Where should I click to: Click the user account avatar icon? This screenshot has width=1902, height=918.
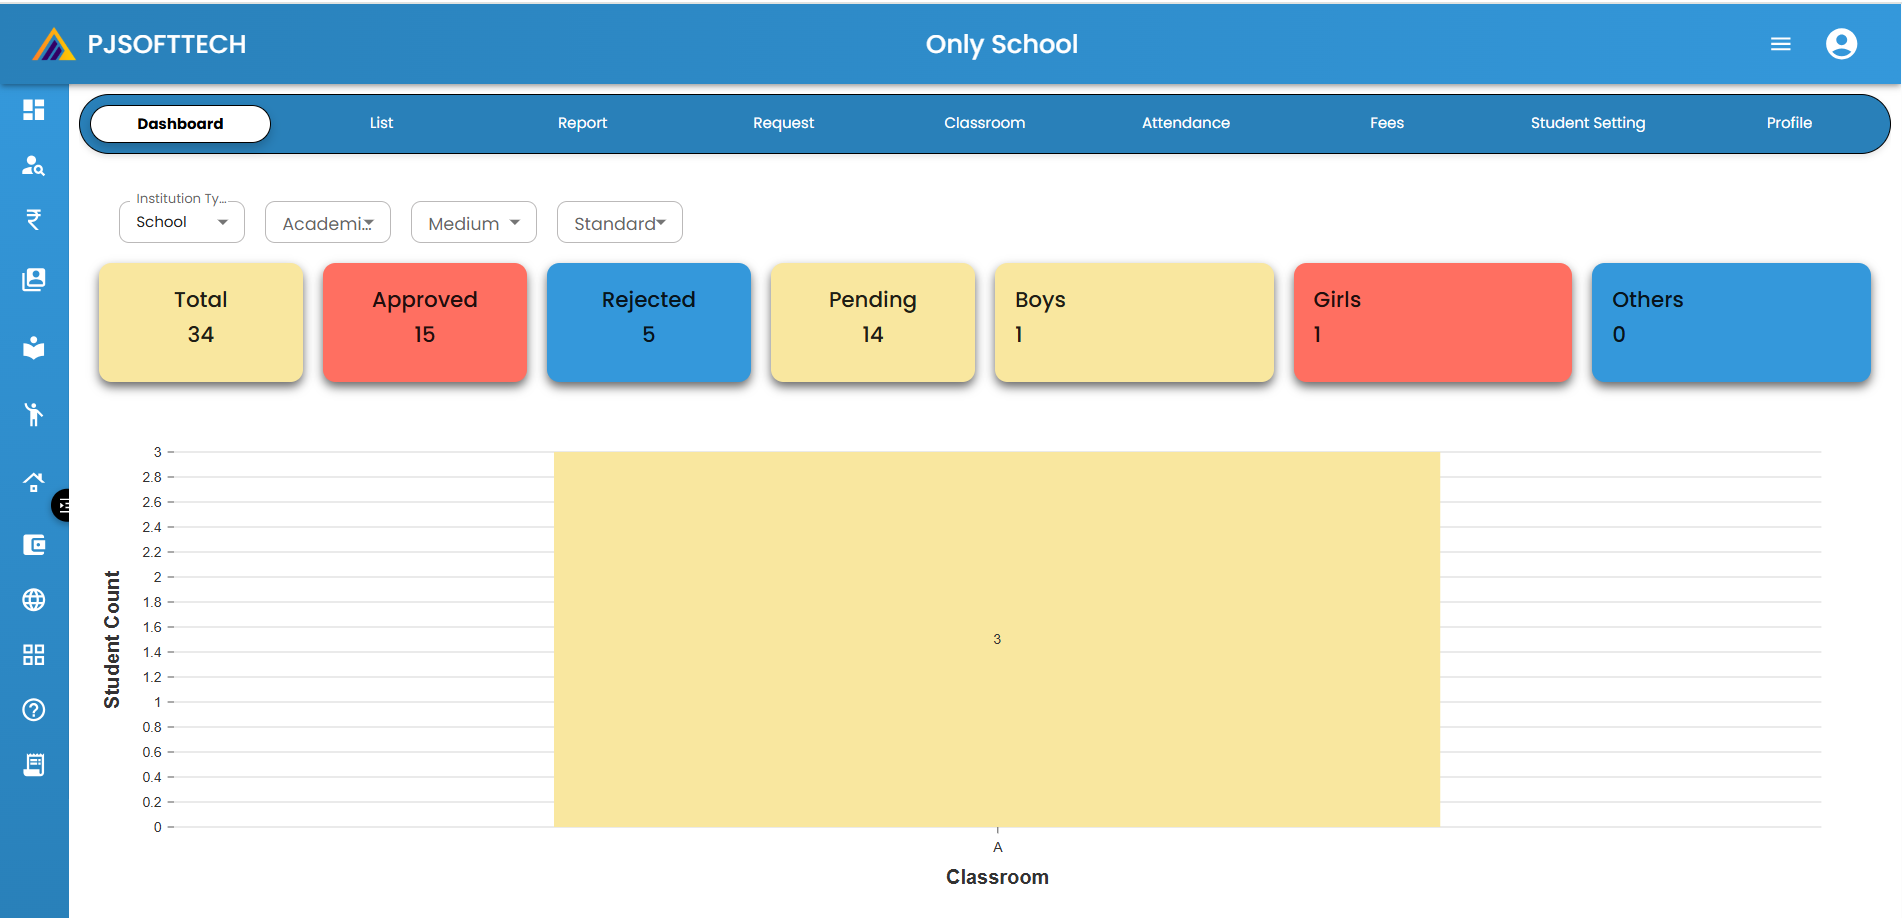1841,44
